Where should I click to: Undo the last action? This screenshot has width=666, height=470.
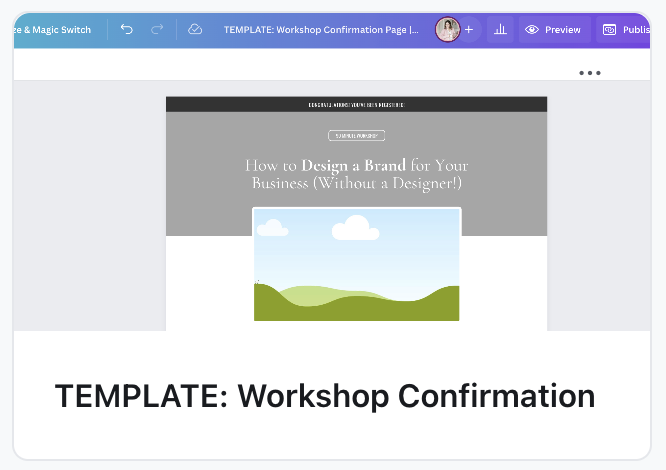126,30
